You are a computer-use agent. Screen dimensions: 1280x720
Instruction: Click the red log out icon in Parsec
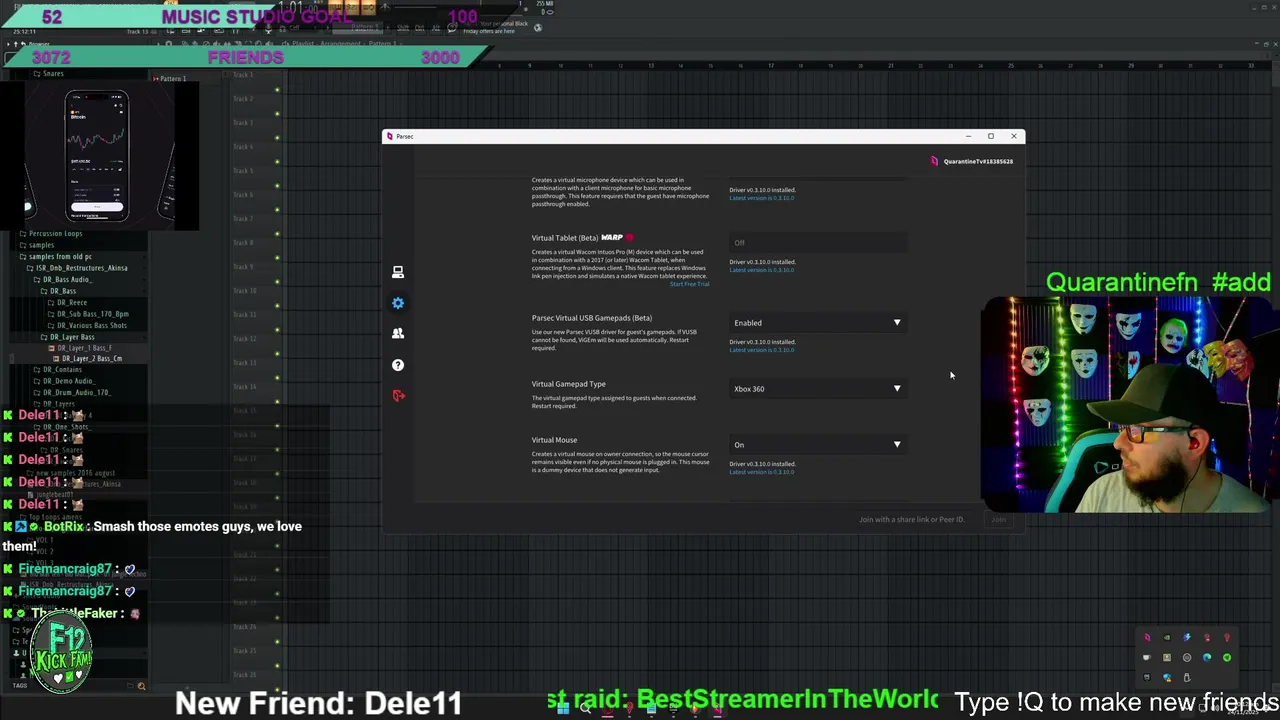[398, 396]
